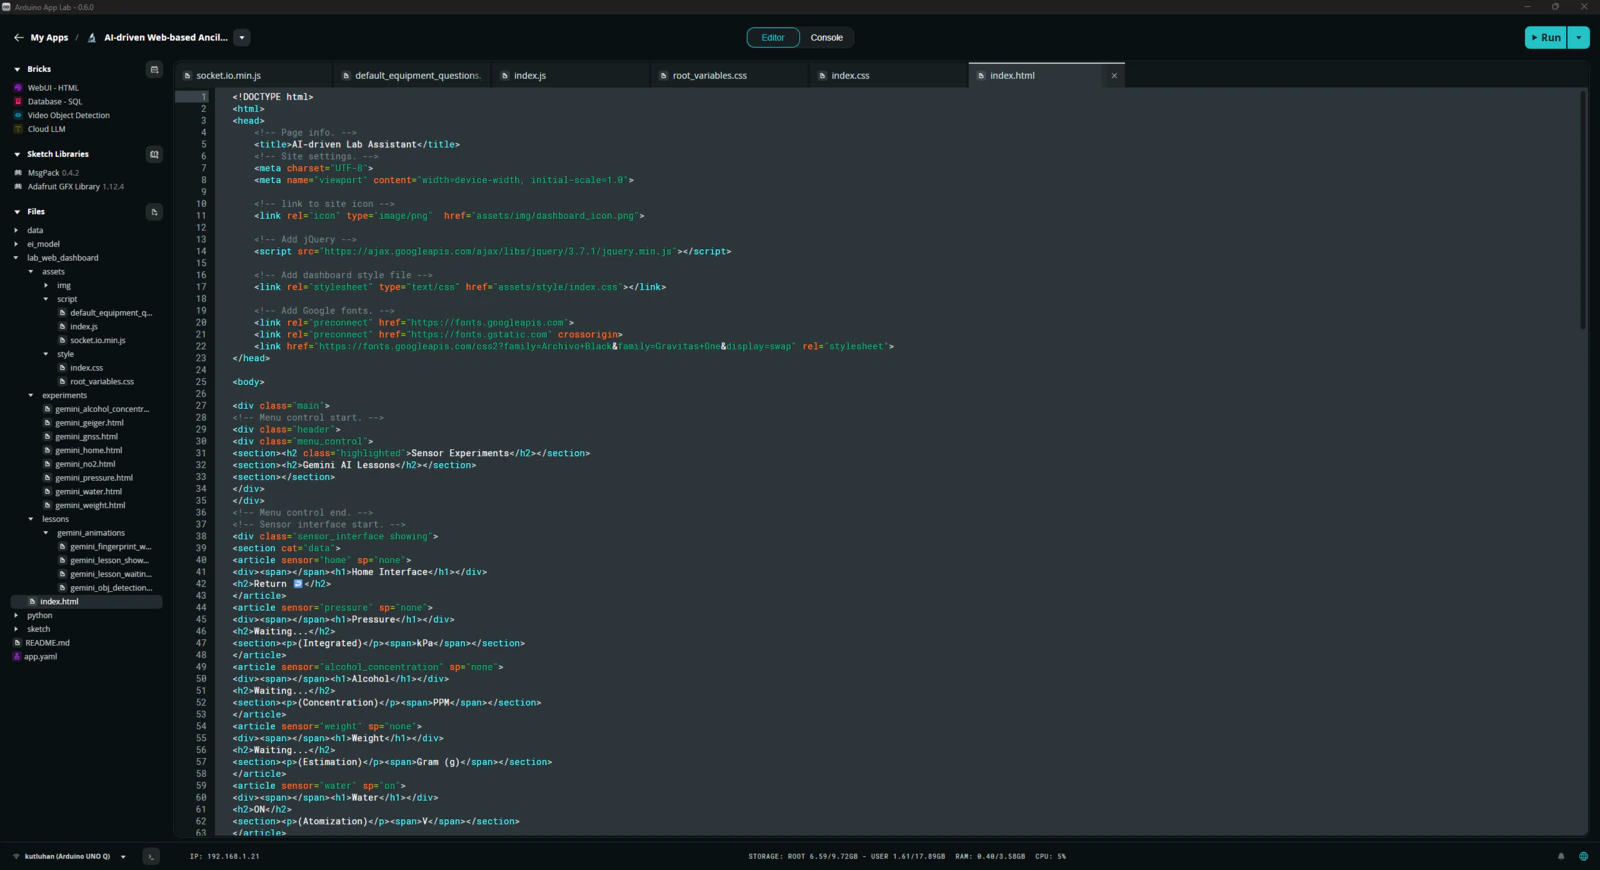
Task: Switch to the index.css tab
Action: 889,76
